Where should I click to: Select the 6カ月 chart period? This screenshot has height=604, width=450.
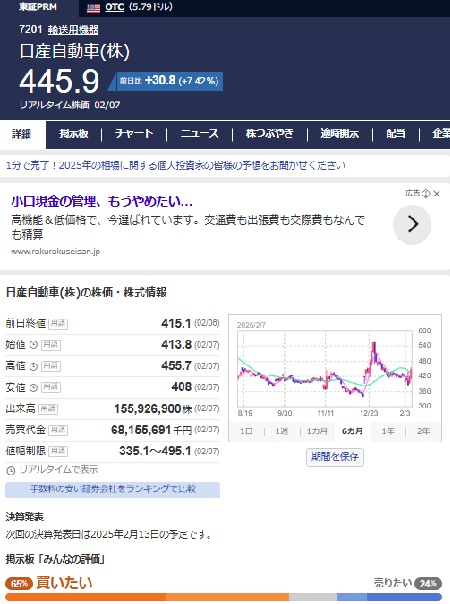click(x=352, y=431)
